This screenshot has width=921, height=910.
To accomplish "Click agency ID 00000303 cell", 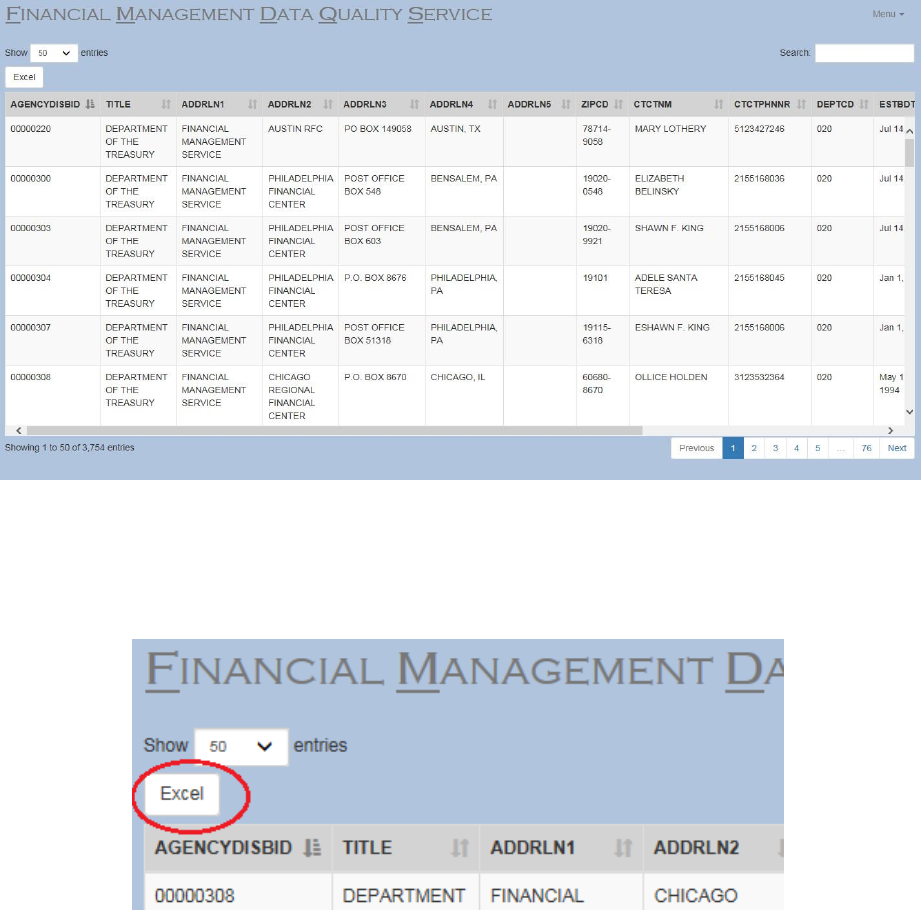I will point(52,241).
